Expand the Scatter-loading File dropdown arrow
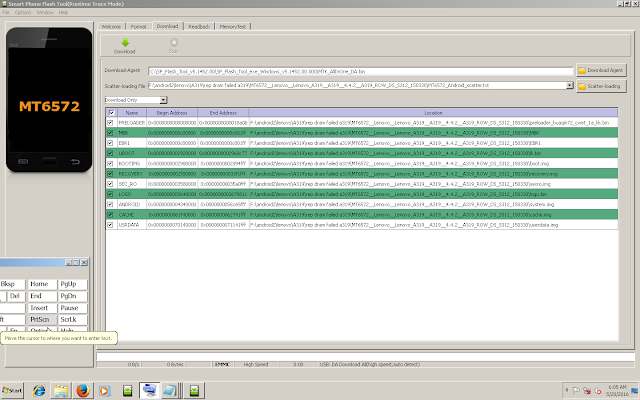 click(569, 85)
